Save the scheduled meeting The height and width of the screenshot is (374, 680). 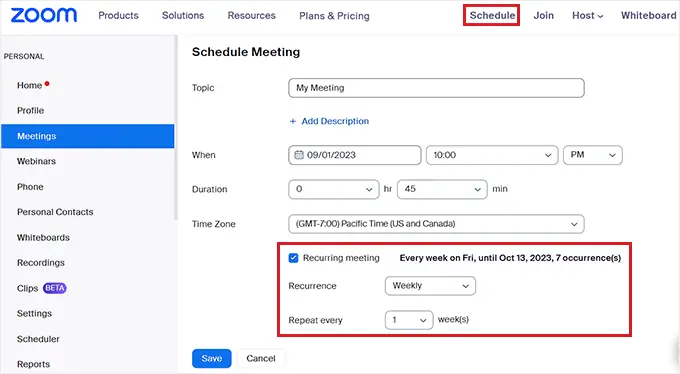pos(212,358)
